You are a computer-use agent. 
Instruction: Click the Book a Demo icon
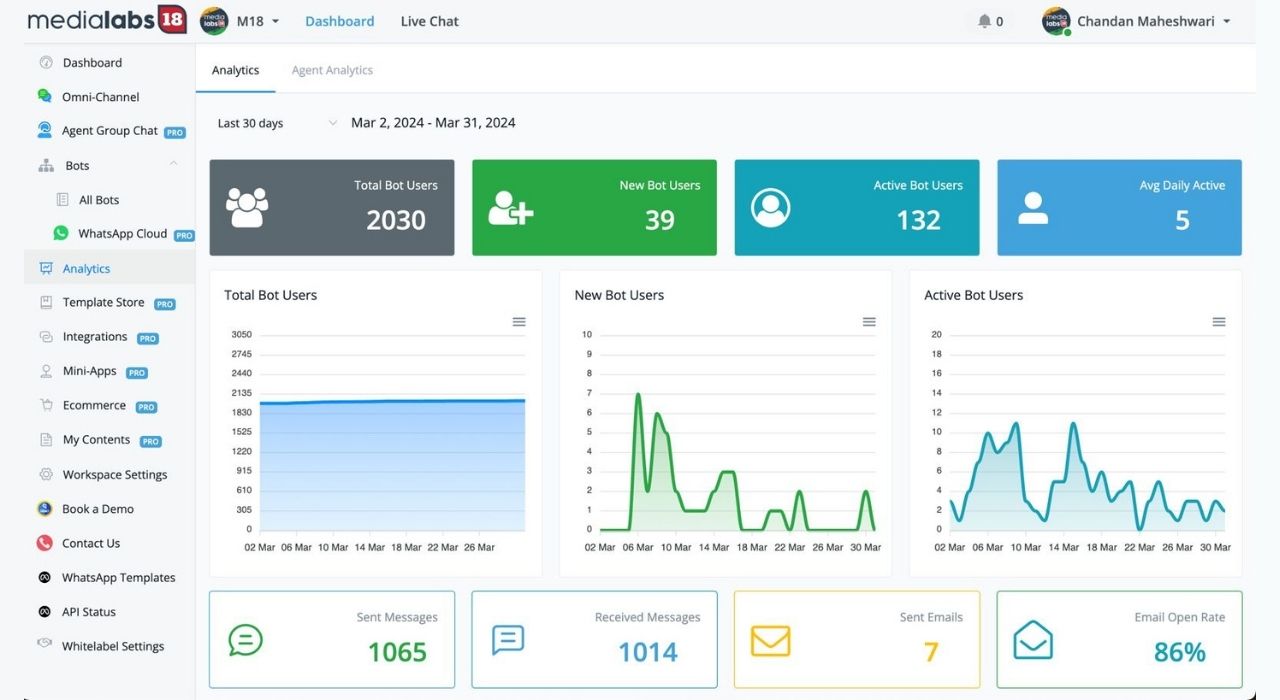click(45, 509)
